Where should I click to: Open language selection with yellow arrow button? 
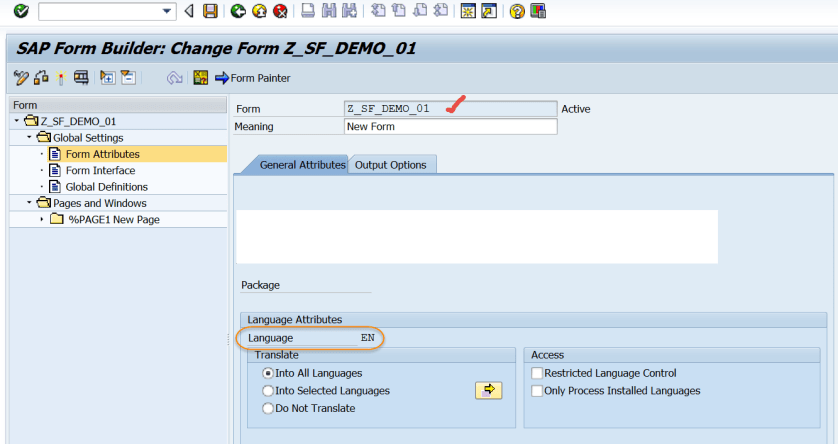488,391
